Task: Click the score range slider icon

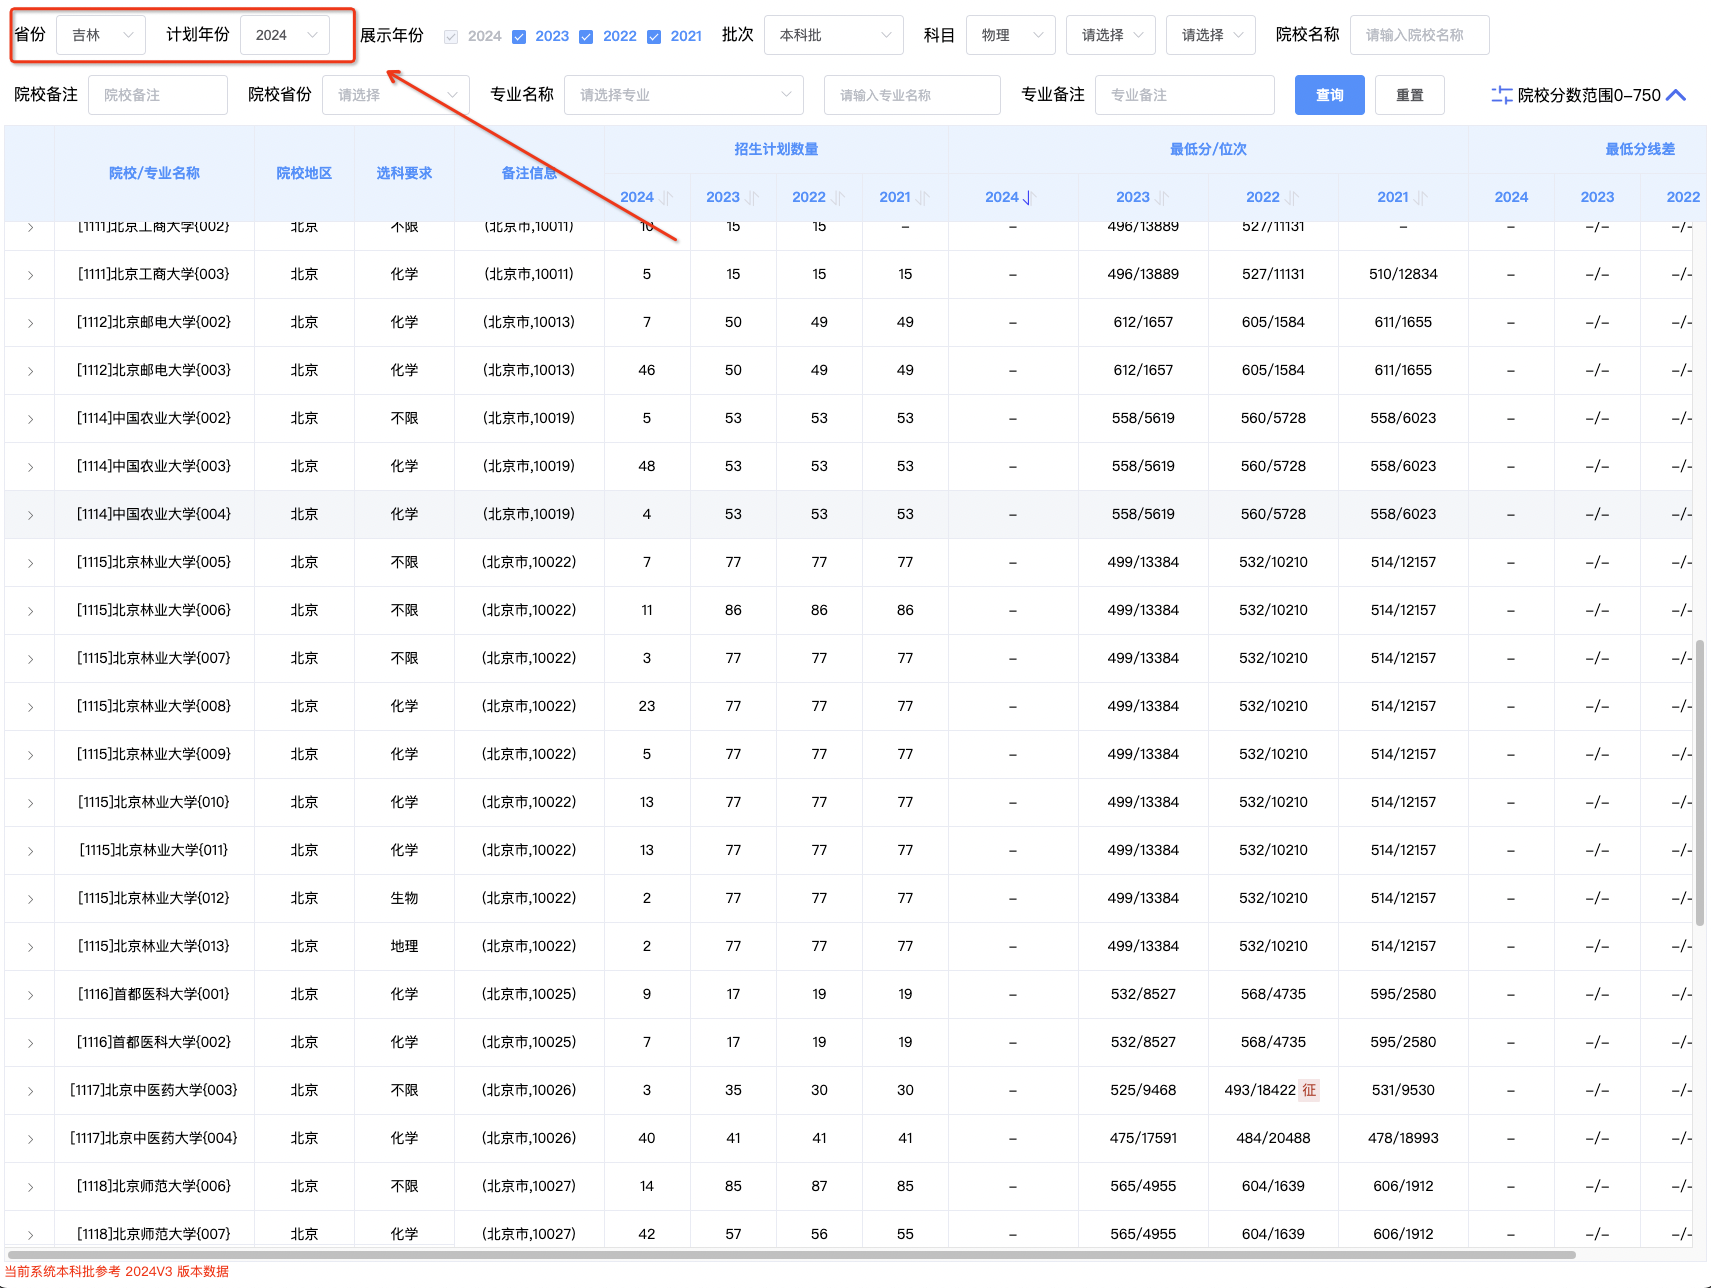Action: coord(1501,95)
